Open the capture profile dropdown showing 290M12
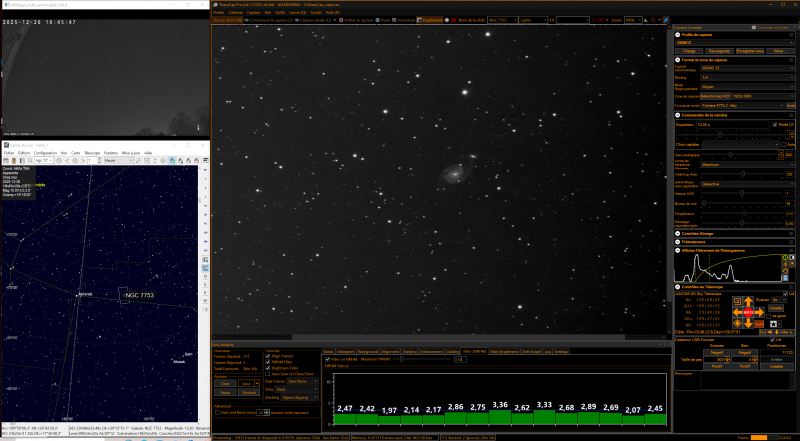Screen dimensions: 800x441 (x=735, y=43)
